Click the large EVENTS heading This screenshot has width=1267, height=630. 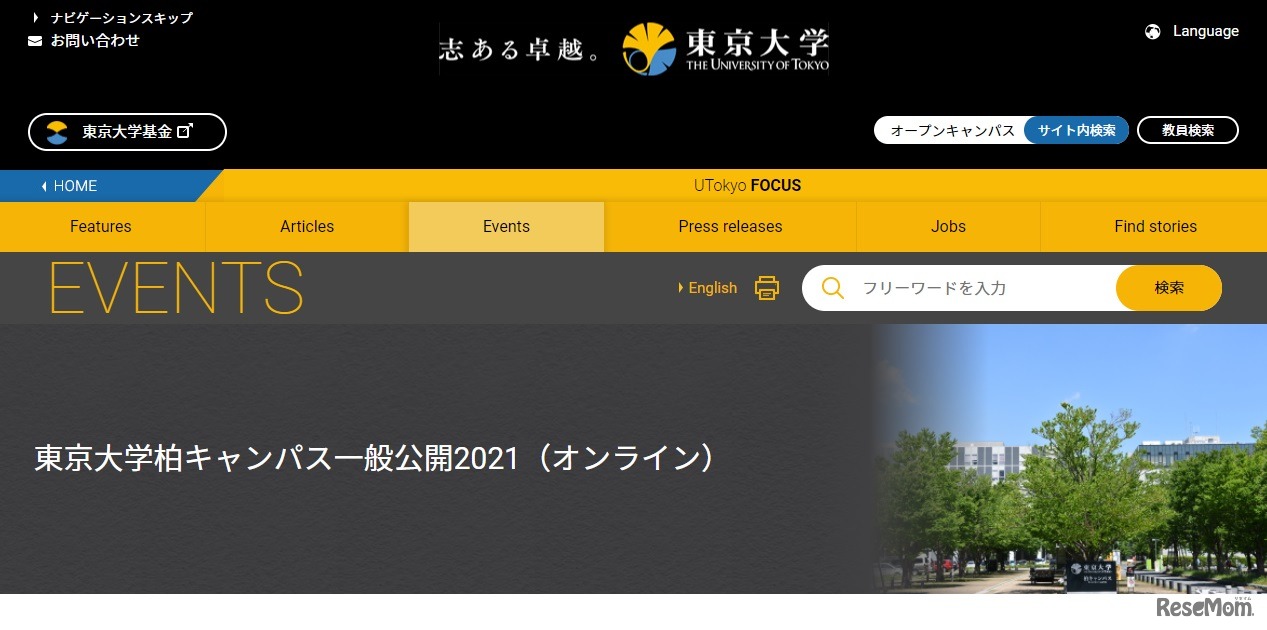click(176, 288)
